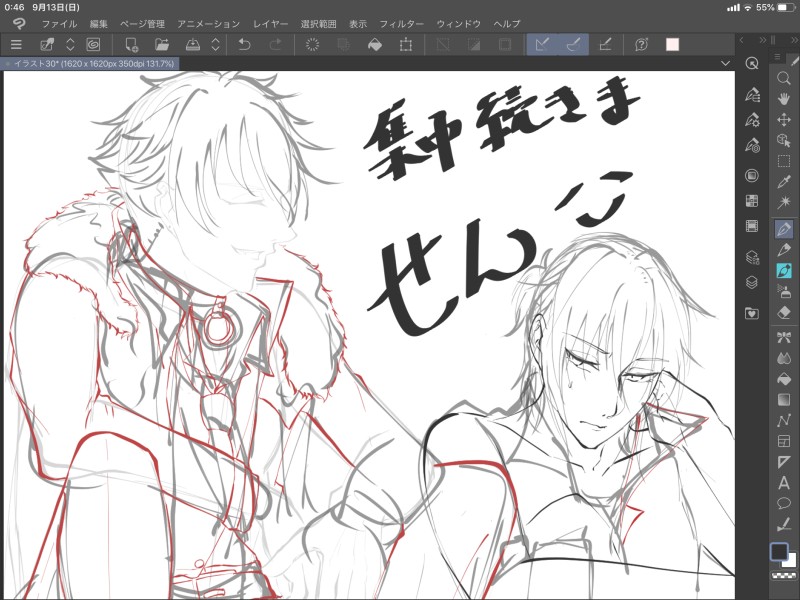Select the highlighted Brush tool
Screen dimensions: 800x600
pos(784,271)
